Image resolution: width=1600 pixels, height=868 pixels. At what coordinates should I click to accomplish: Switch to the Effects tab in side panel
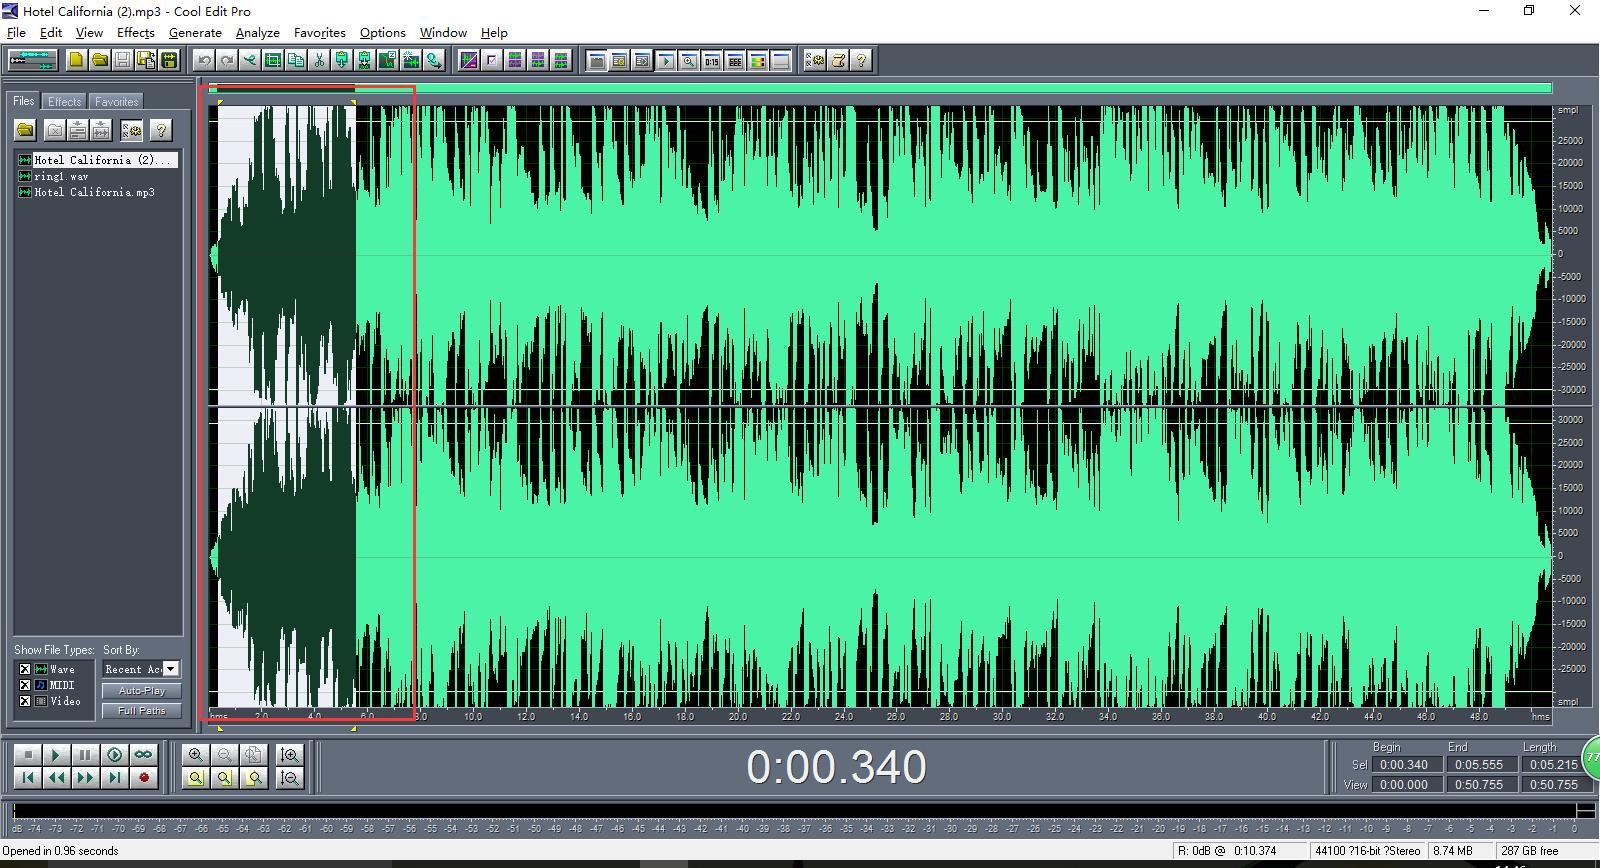[65, 102]
